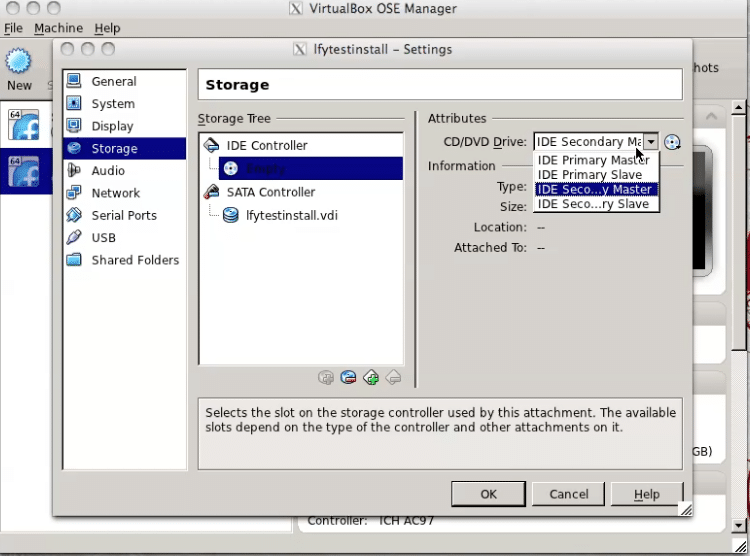Viewport: 750px width, 556px height.
Task: Open the File menu
Action: point(13,28)
